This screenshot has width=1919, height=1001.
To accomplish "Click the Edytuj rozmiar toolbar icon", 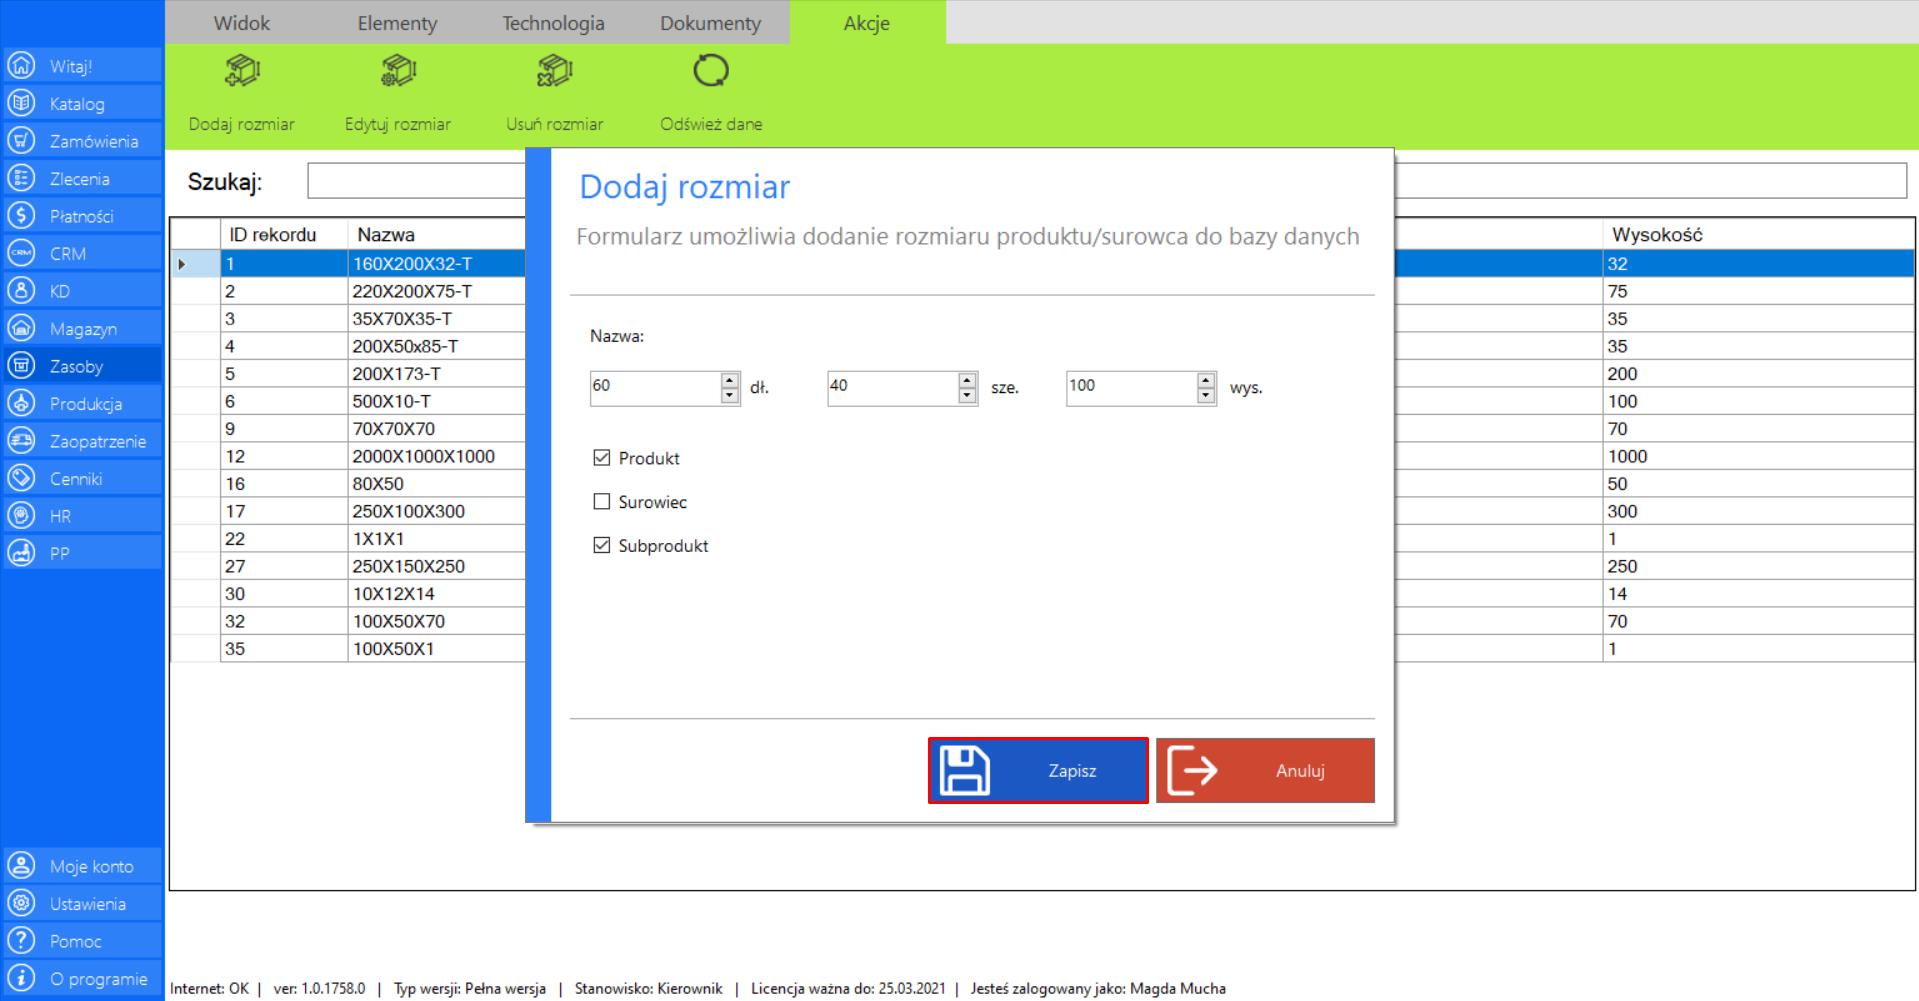I will [398, 72].
